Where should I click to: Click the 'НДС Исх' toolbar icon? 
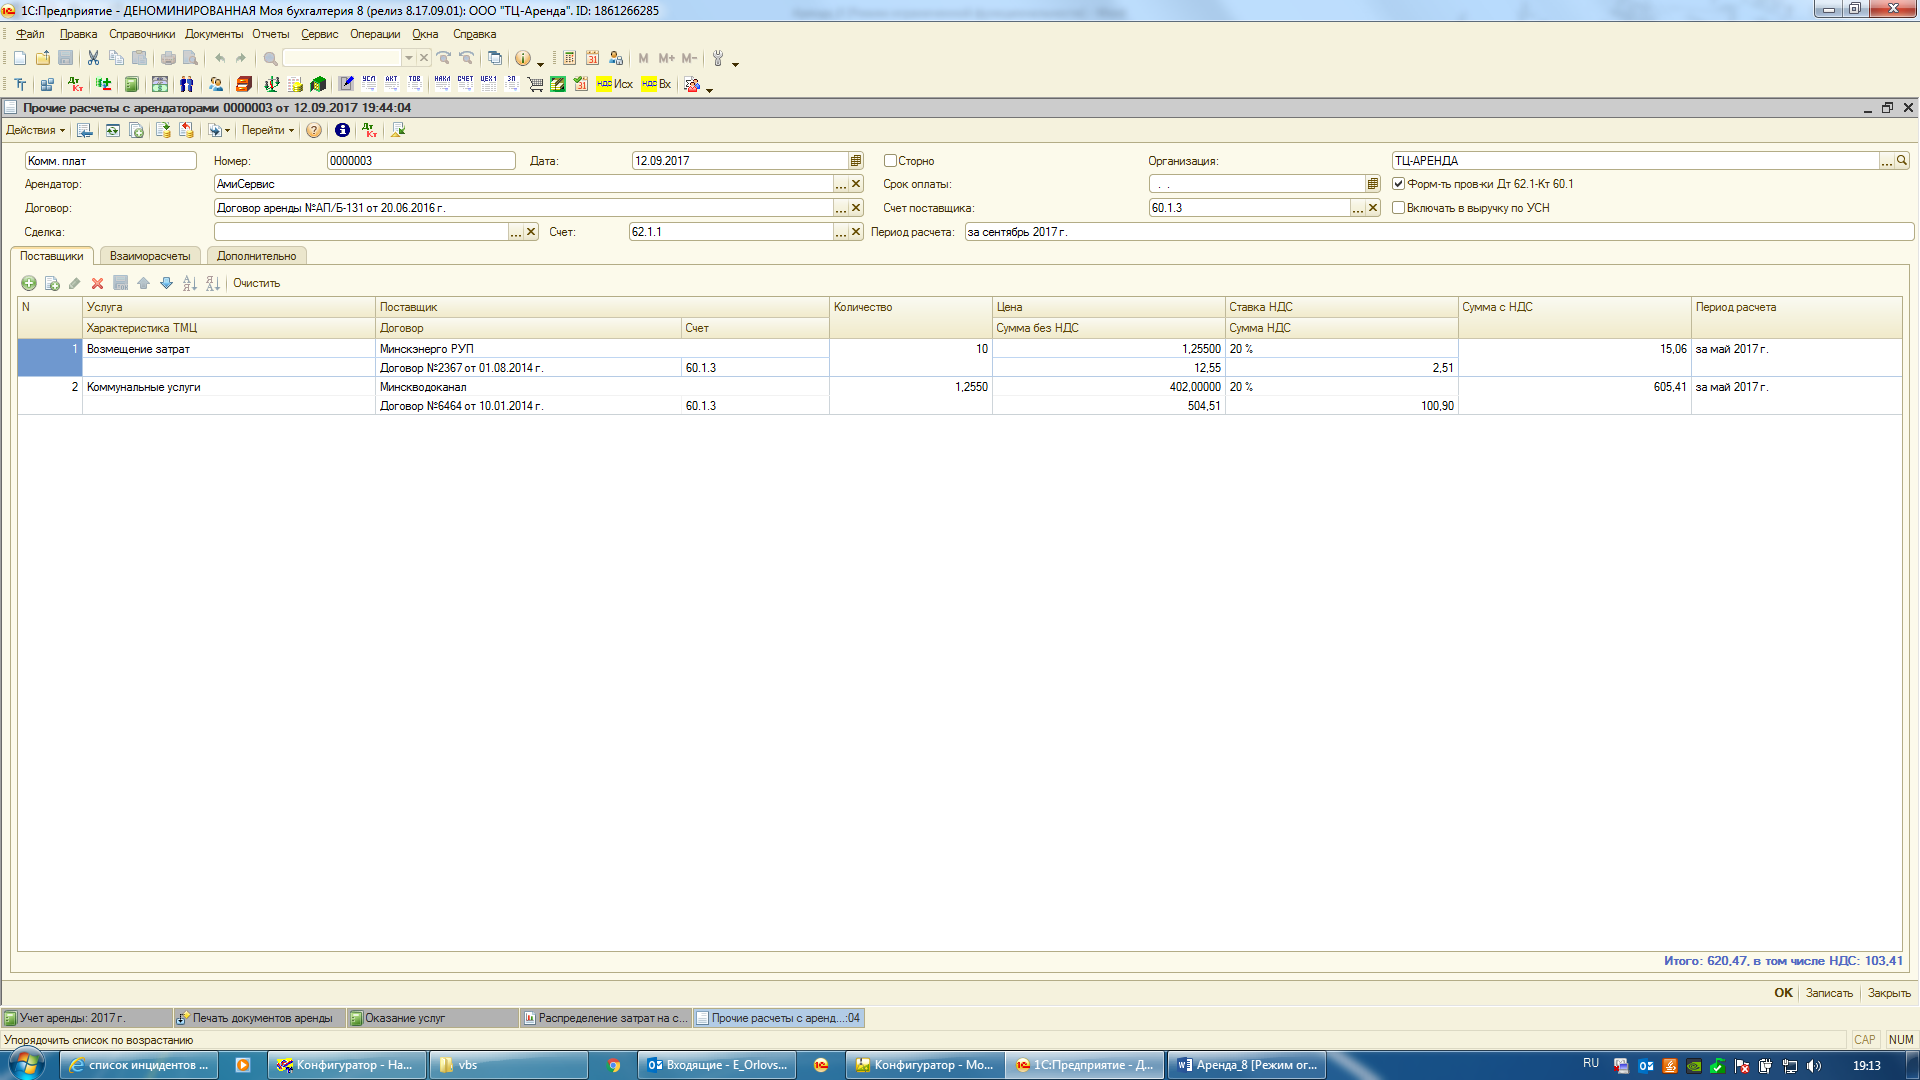click(x=614, y=85)
